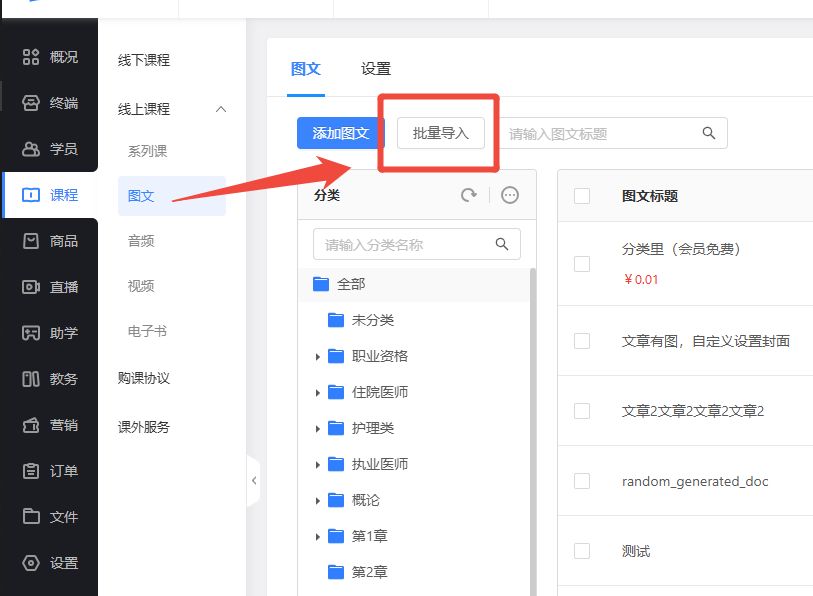Select the checkbox for random_generated_doc

coord(582,481)
